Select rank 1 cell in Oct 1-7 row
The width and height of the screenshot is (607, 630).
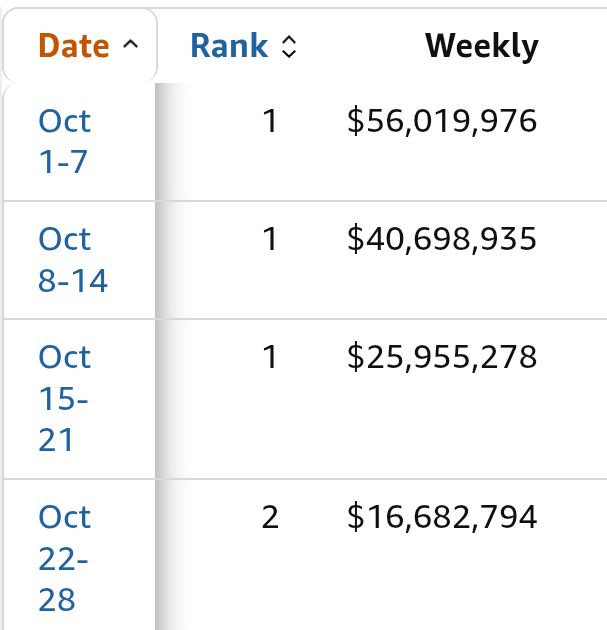point(270,121)
